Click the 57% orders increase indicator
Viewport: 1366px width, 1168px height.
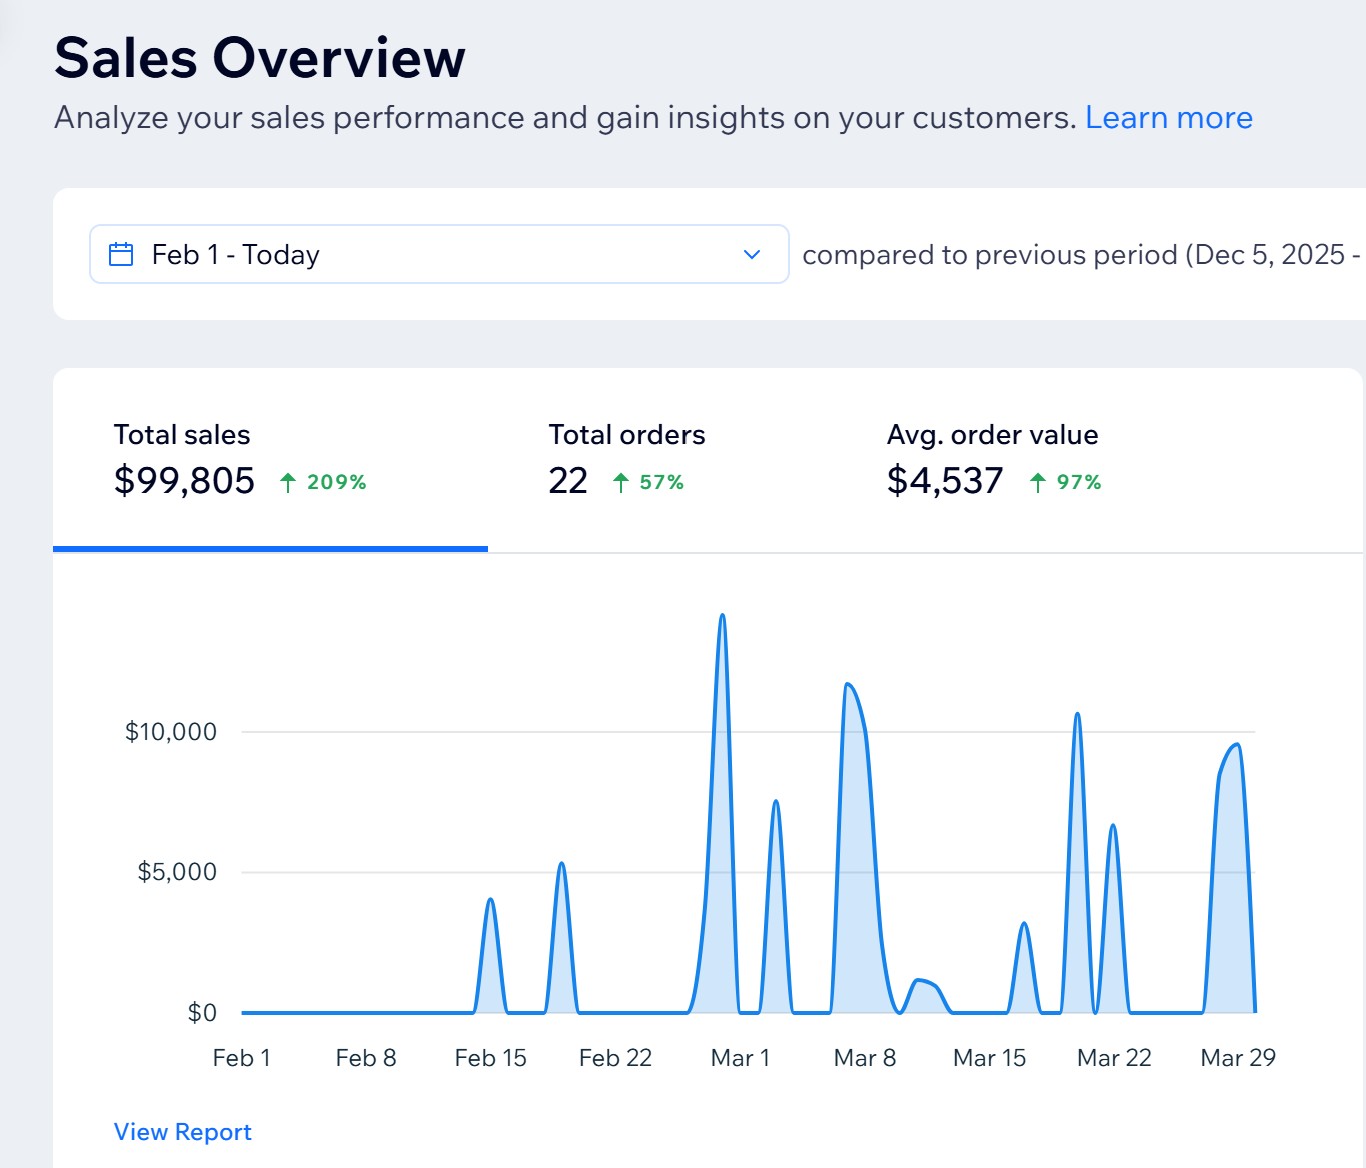coord(662,482)
